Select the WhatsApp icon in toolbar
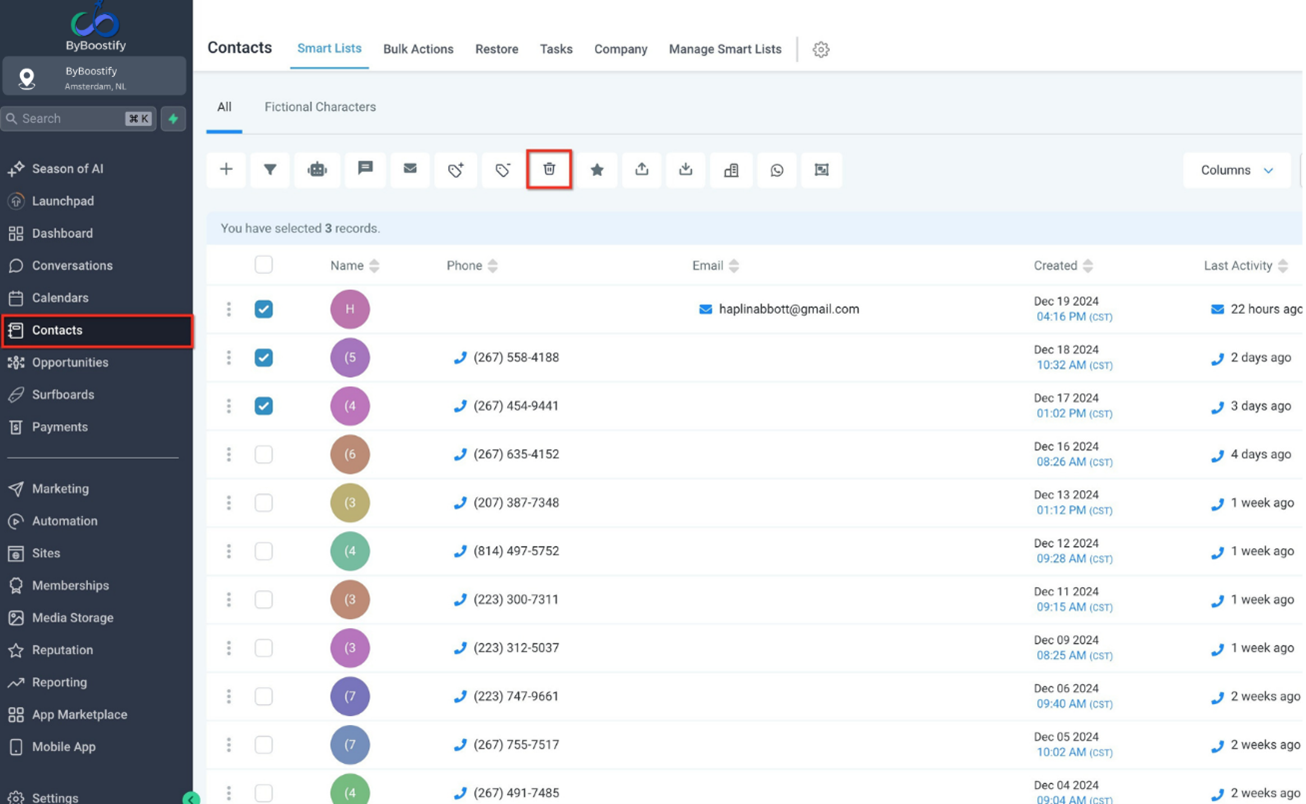This screenshot has width=1306, height=804. click(x=777, y=170)
